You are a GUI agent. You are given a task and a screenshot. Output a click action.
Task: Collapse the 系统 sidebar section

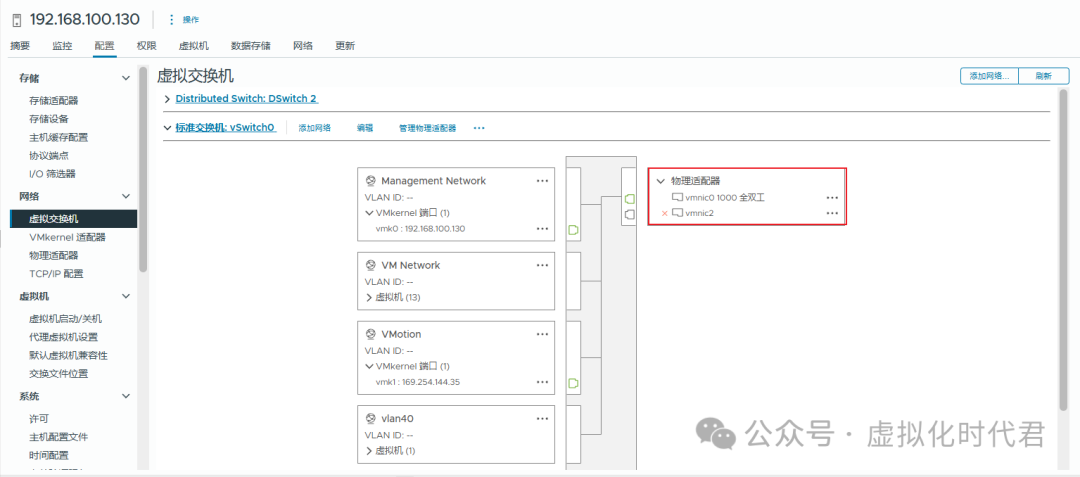click(x=125, y=396)
